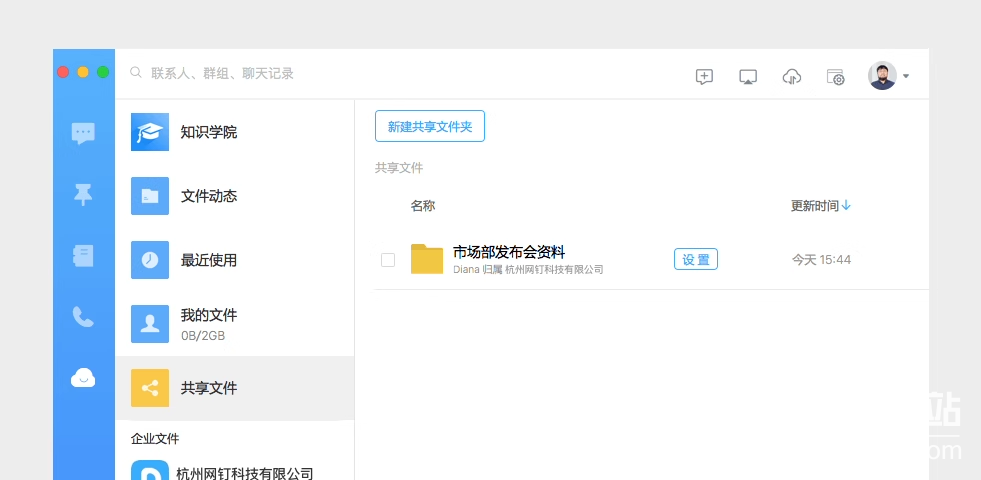Start a new chat with plus bubble icon
This screenshot has height=480, width=981.
point(704,76)
